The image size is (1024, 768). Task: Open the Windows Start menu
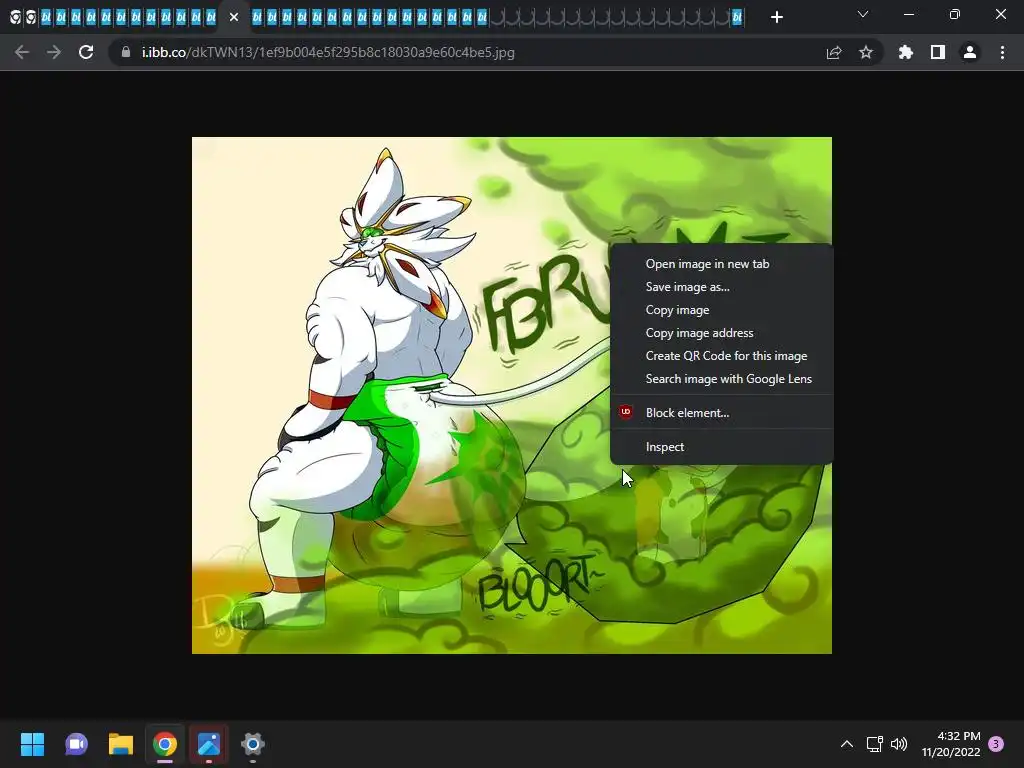tap(32, 744)
